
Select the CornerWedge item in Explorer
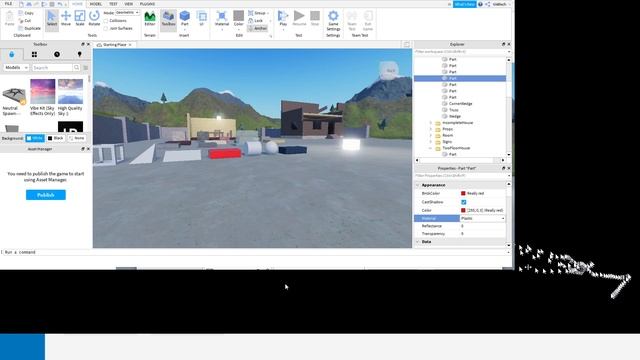(x=460, y=104)
